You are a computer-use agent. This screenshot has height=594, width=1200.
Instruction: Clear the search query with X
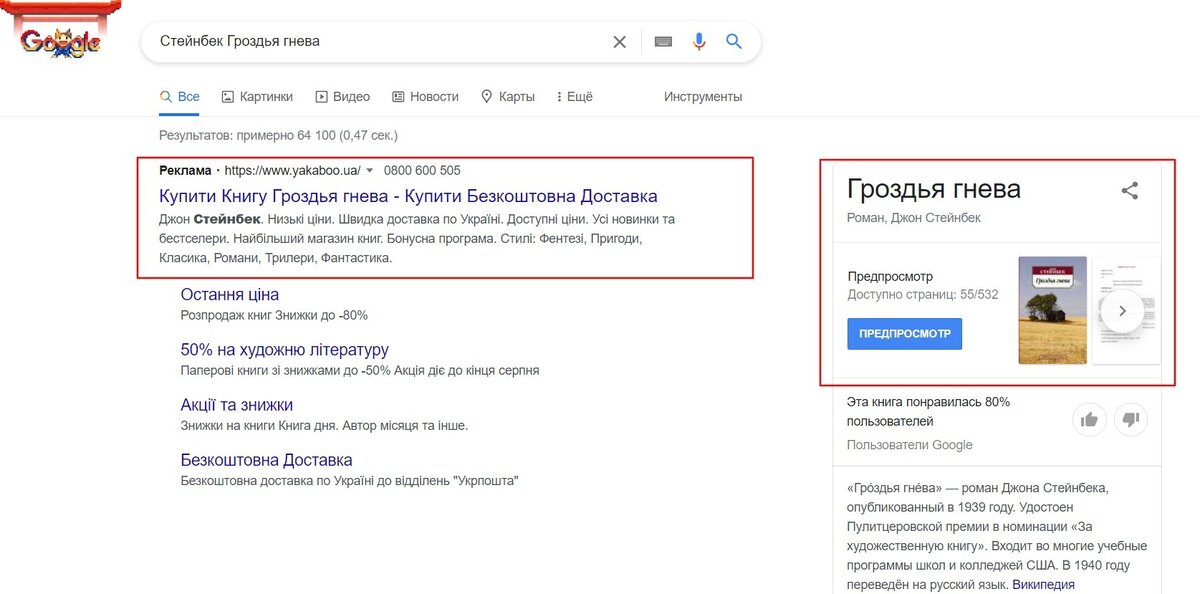coord(620,42)
